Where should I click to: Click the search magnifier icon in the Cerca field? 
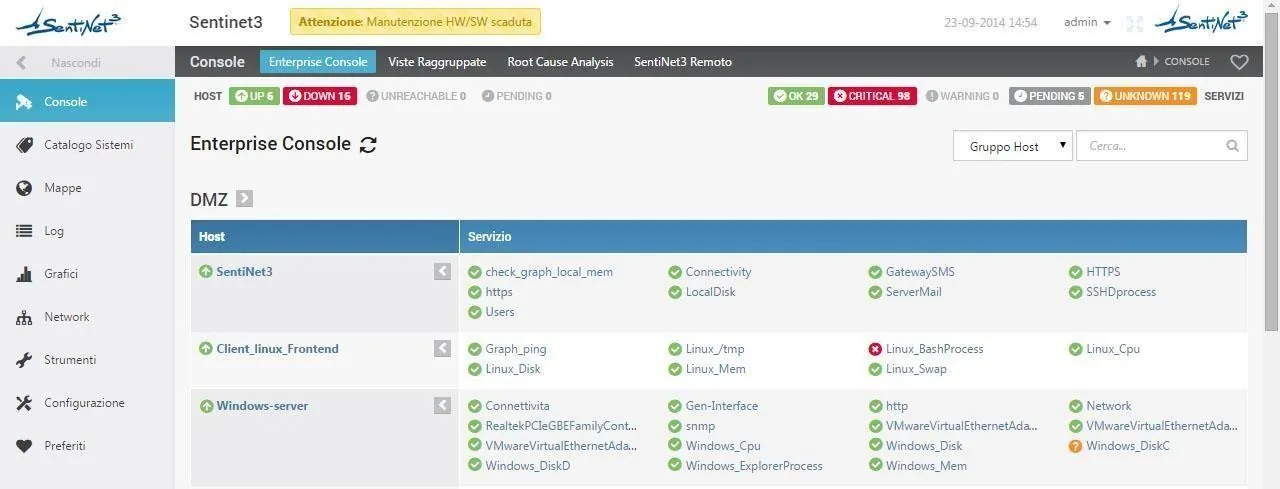tap(1232, 146)
